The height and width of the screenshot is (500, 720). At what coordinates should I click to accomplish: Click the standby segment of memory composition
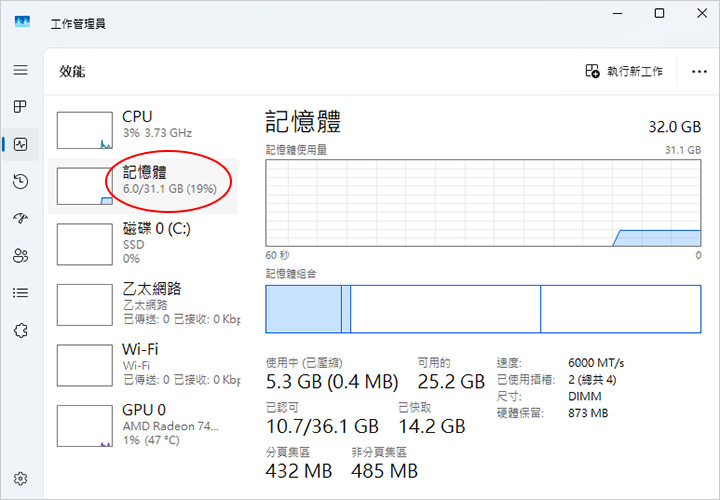point(445,309)
